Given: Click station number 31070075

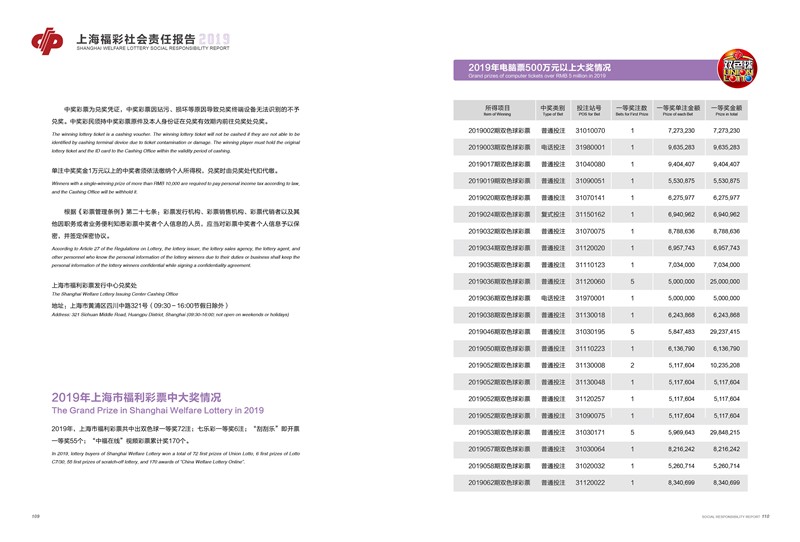Looking at the screenshot, I should (x=590, y=232).
